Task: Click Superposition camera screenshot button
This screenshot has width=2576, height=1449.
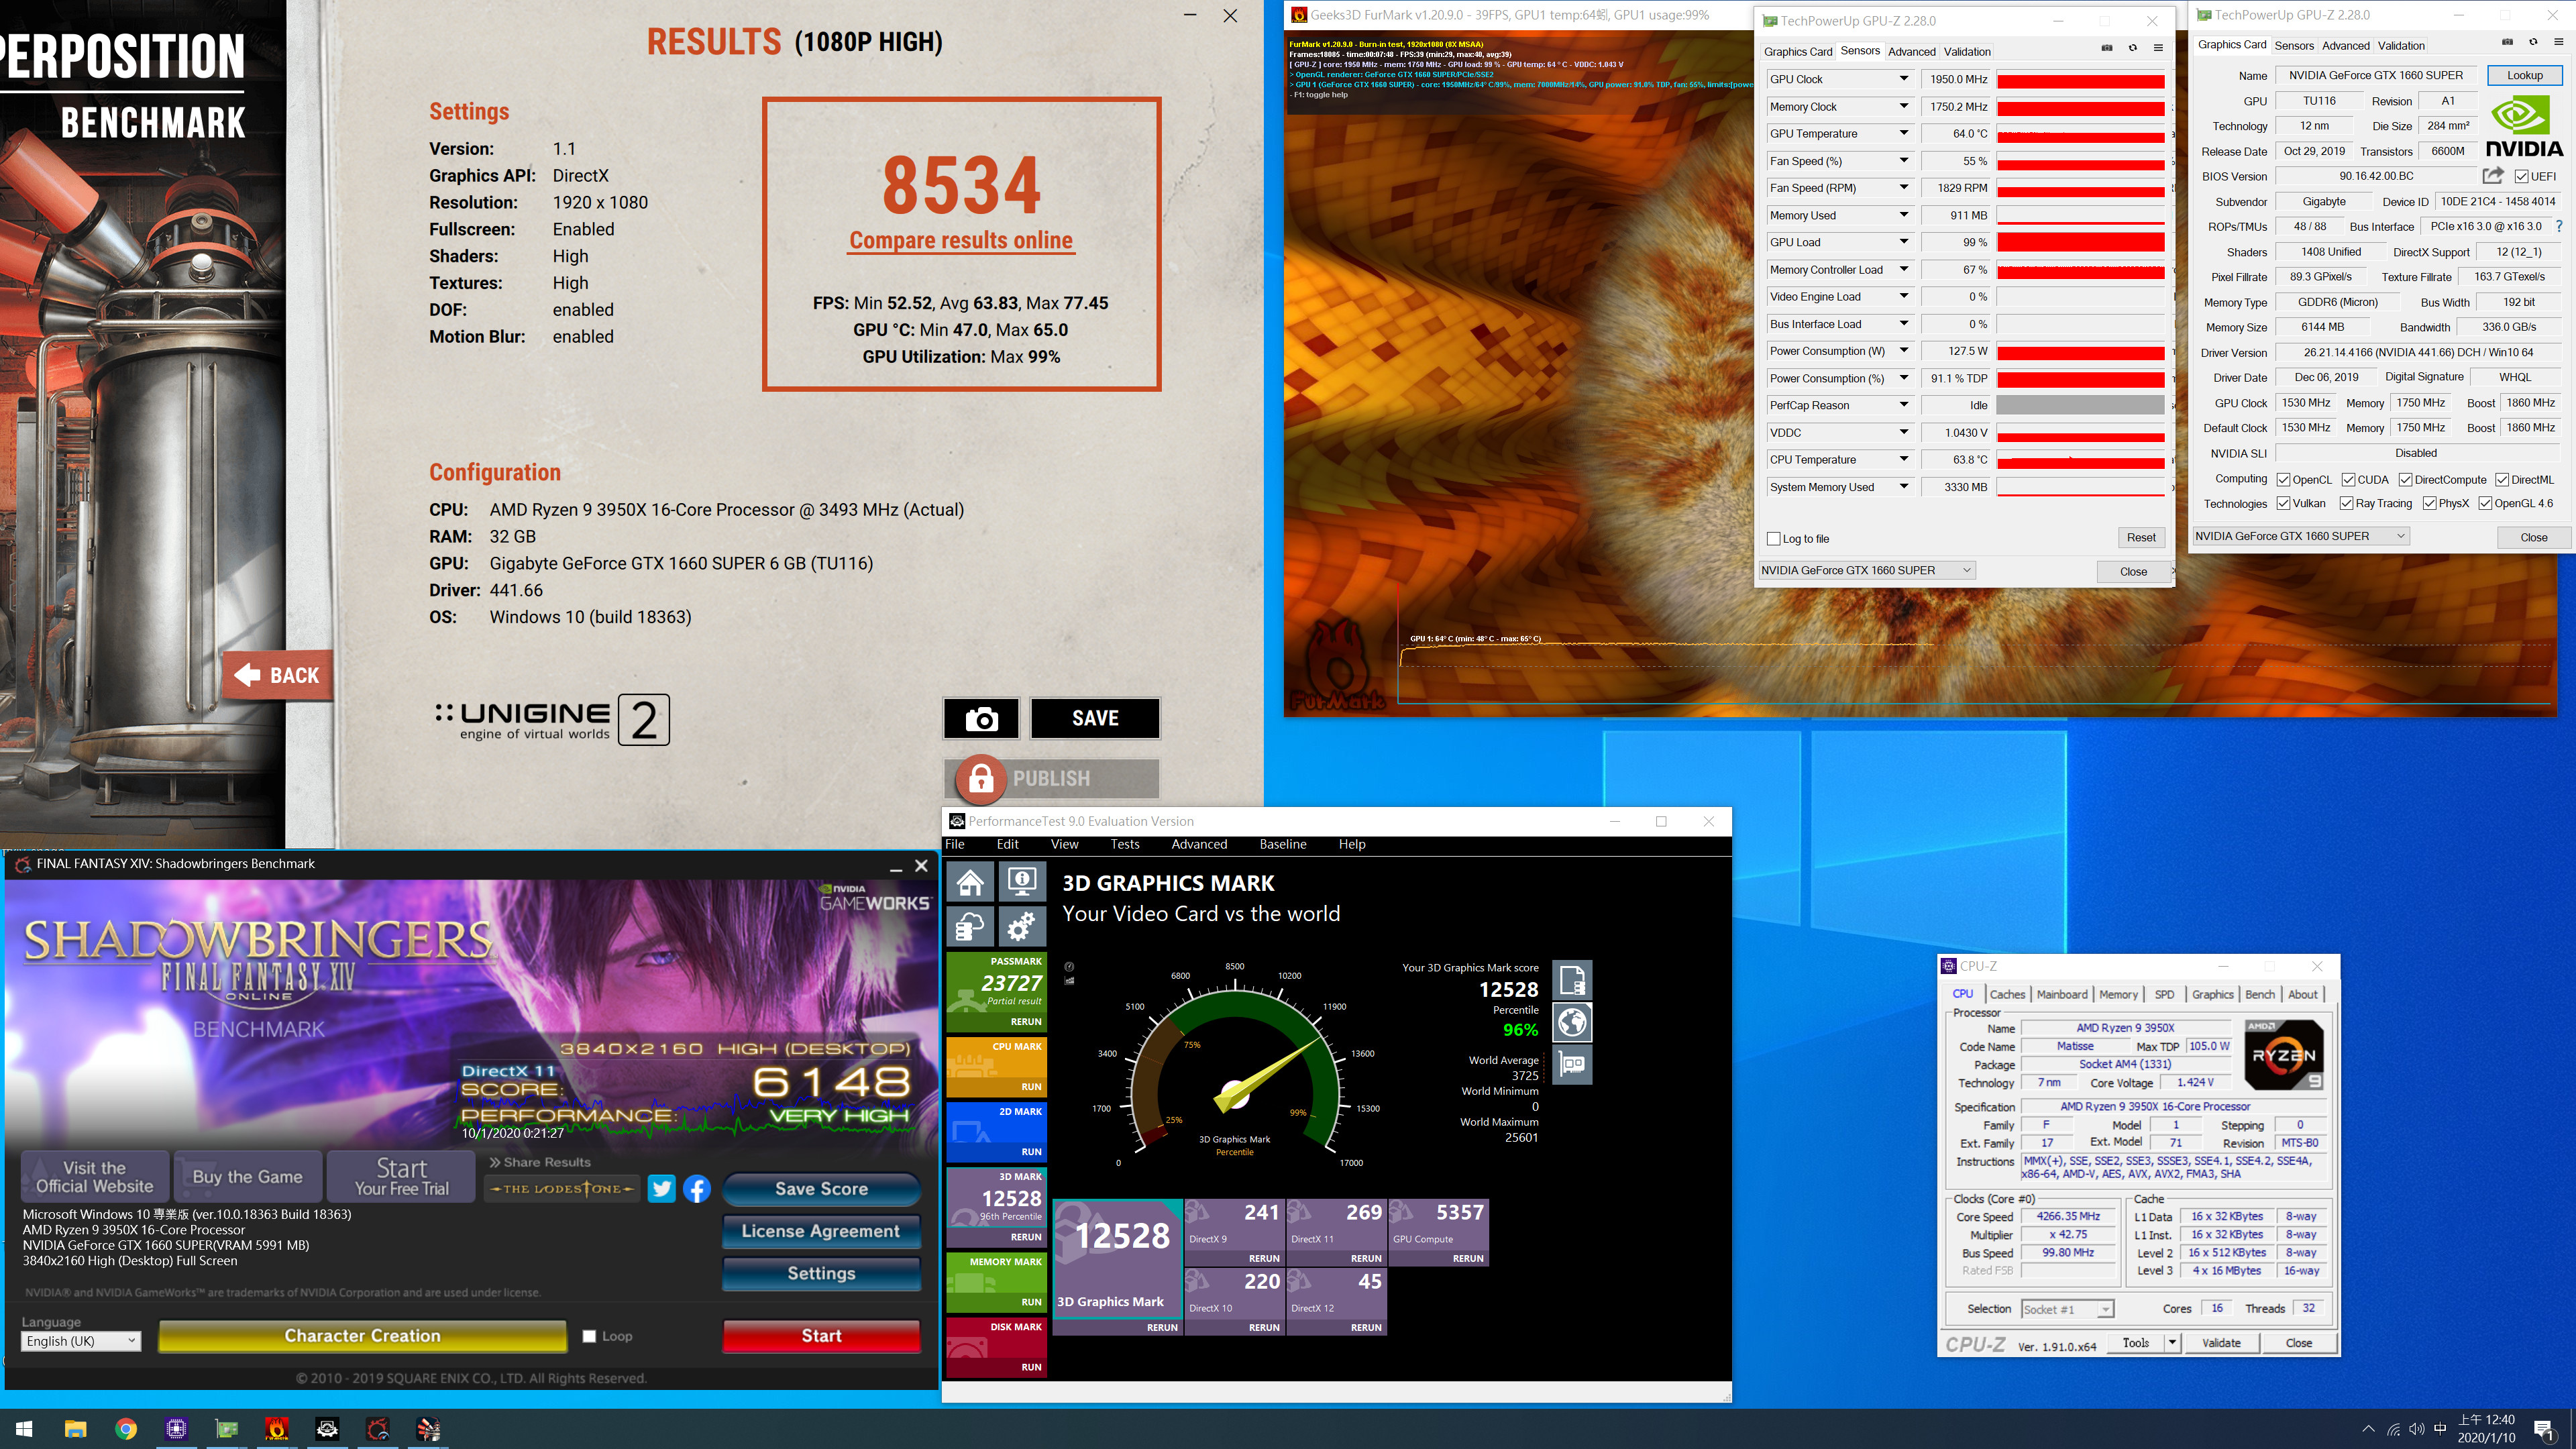Action: pyautogui.click(x=981, y=718)
